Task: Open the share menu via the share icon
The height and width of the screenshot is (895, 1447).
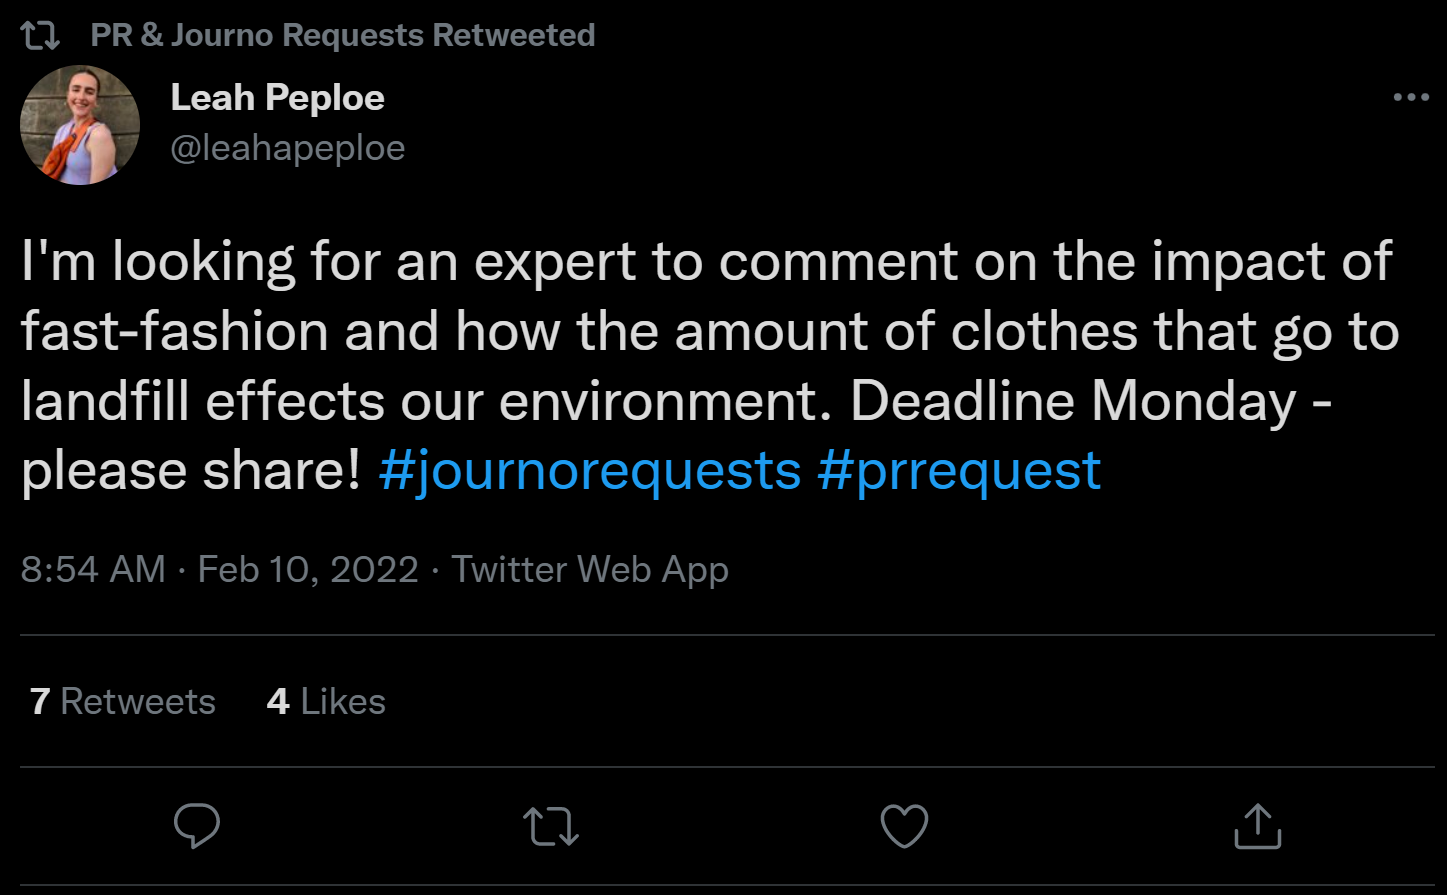Action: pyautogui.click(x=1258, y=825)
